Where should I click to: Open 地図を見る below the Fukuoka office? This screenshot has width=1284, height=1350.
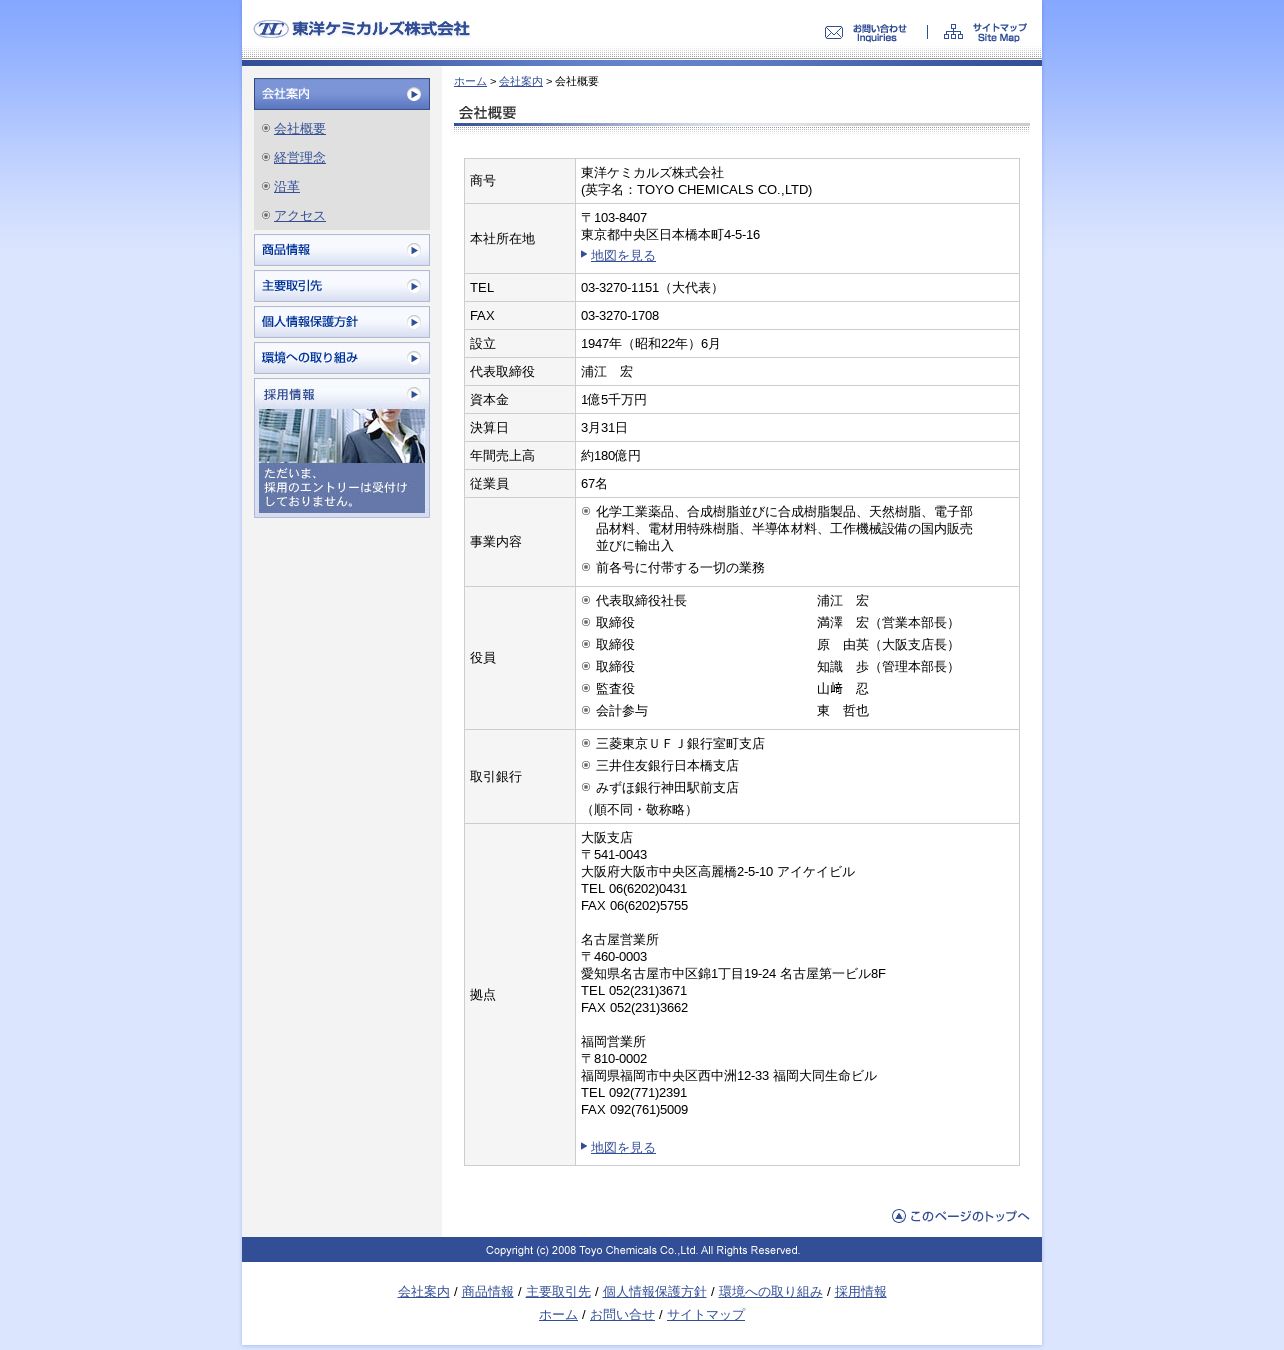(x=623, y=1148)
